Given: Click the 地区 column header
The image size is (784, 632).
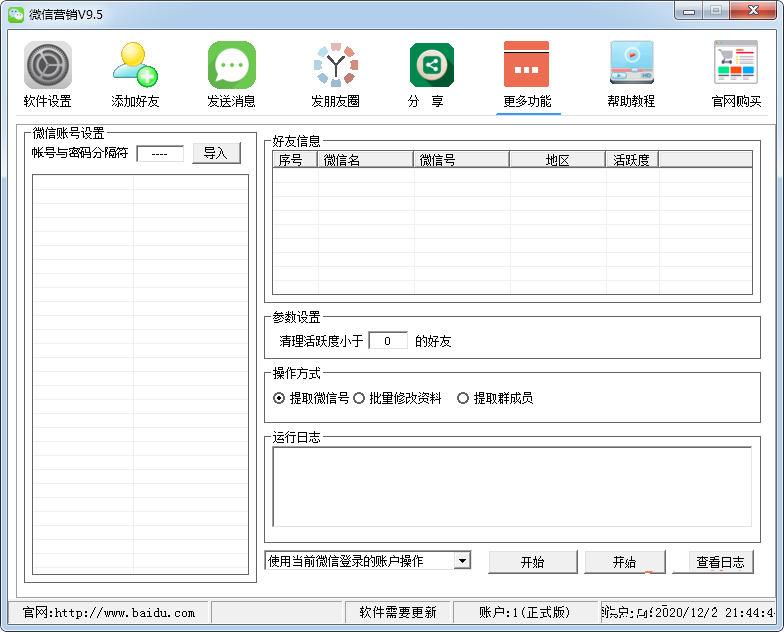Looking at the screenshot, I should coord(558,160).
